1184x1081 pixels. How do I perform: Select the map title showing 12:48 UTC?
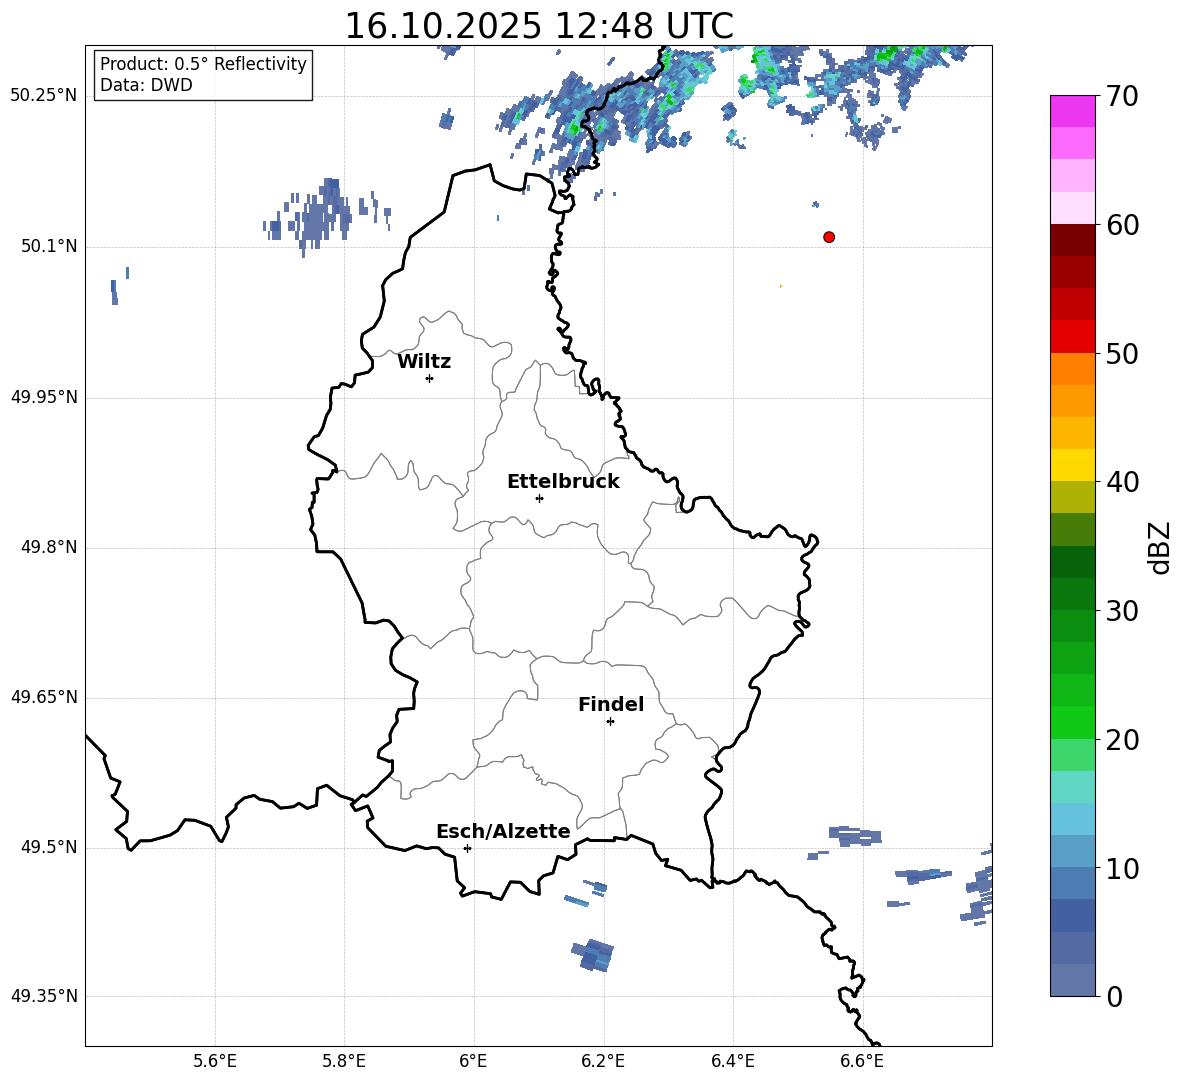(538, 26)
